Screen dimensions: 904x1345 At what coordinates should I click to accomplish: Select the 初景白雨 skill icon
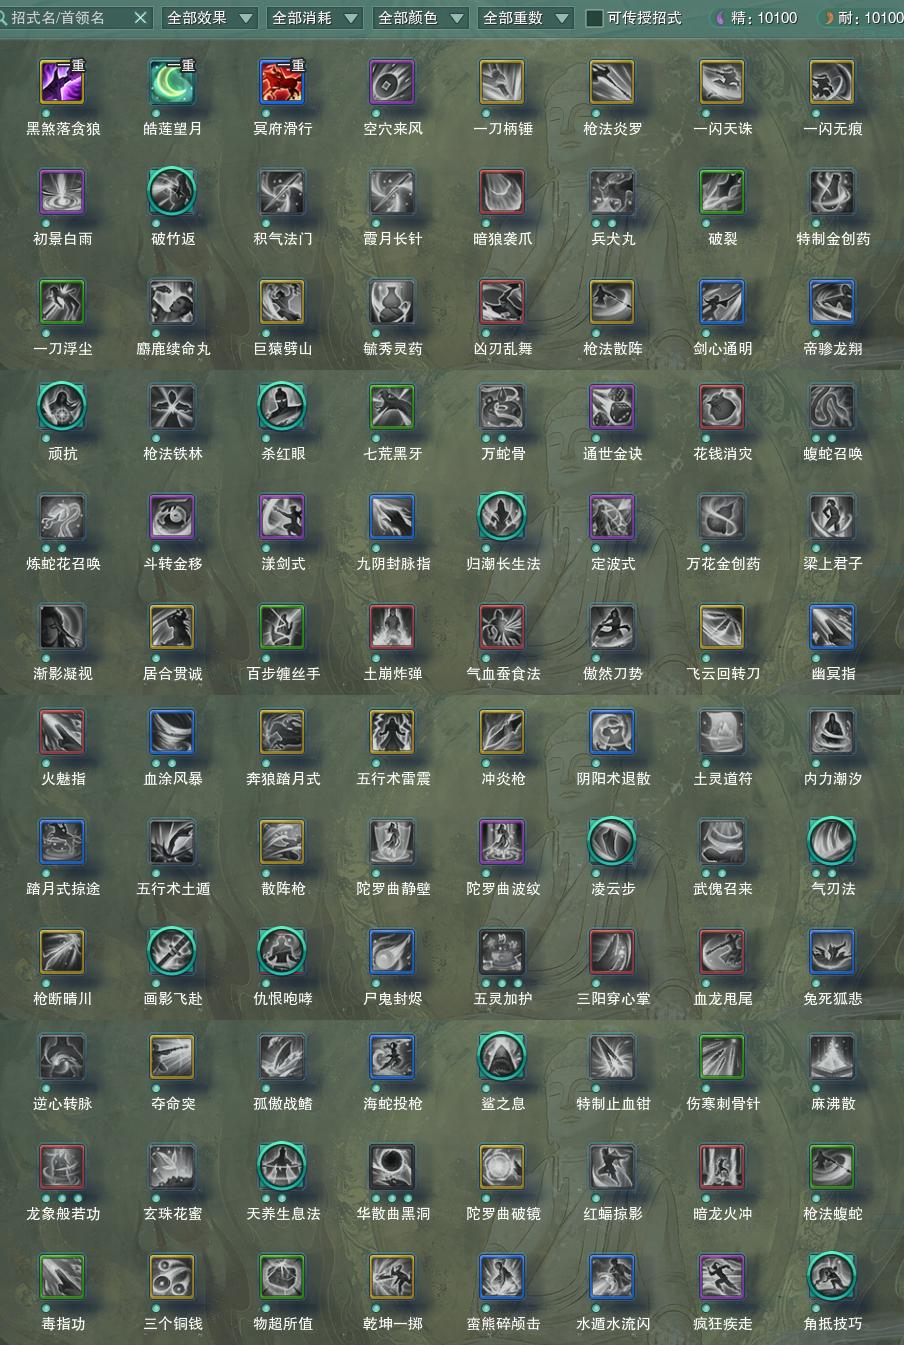pos(62,192)
